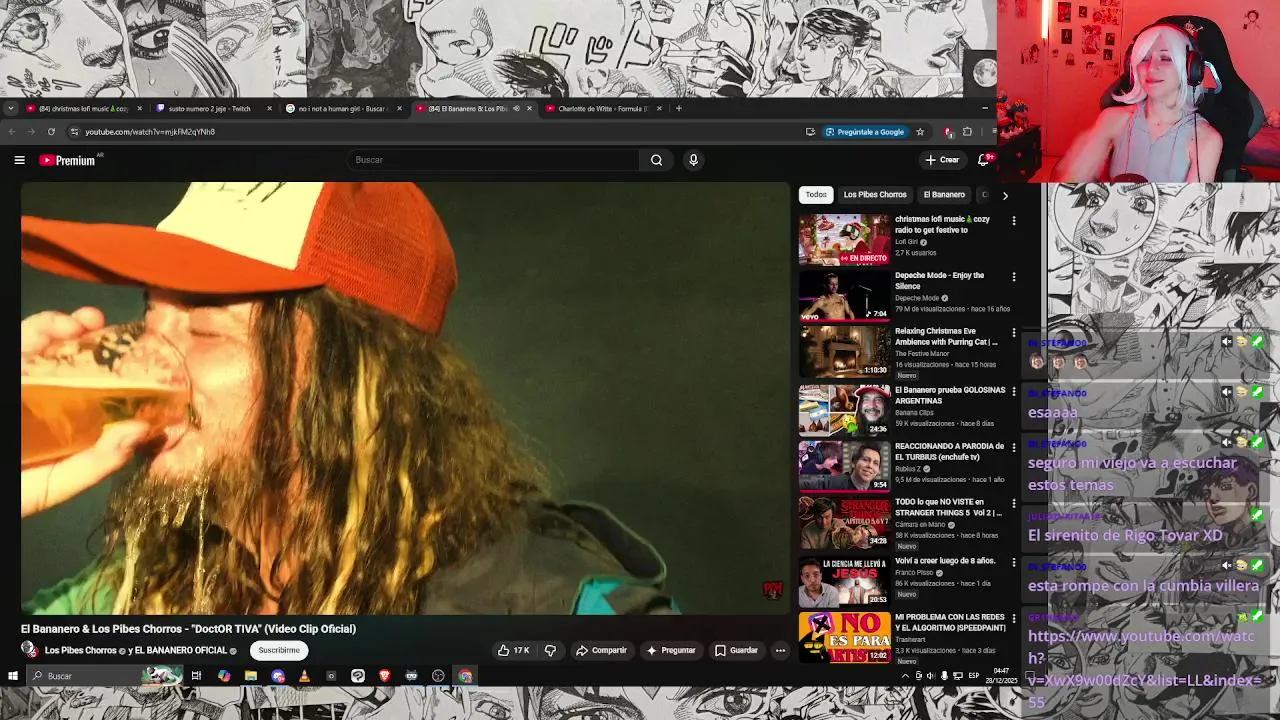Reload the page in browser toolbar
This screenshot has height=720, width=1280.
tap(51, 131)
